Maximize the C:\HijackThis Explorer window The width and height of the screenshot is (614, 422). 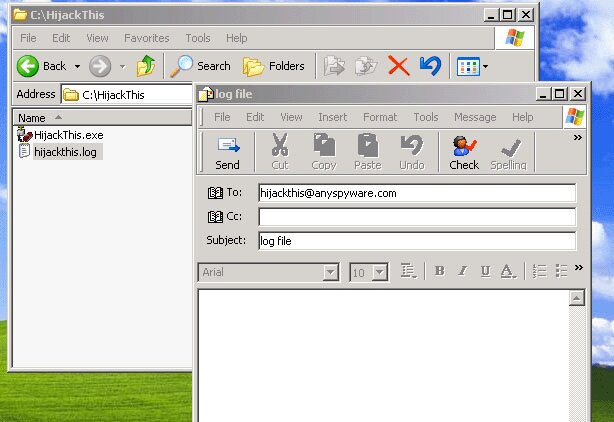point(507,15)
